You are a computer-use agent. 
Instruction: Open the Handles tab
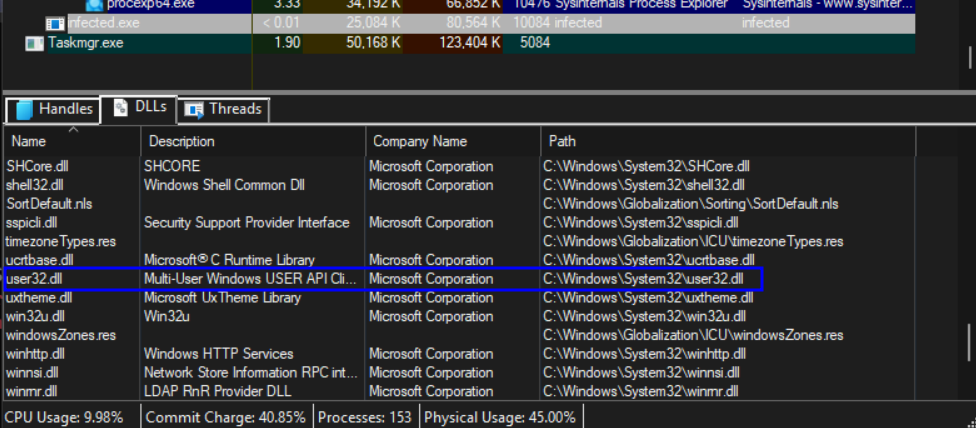(53, 109)
